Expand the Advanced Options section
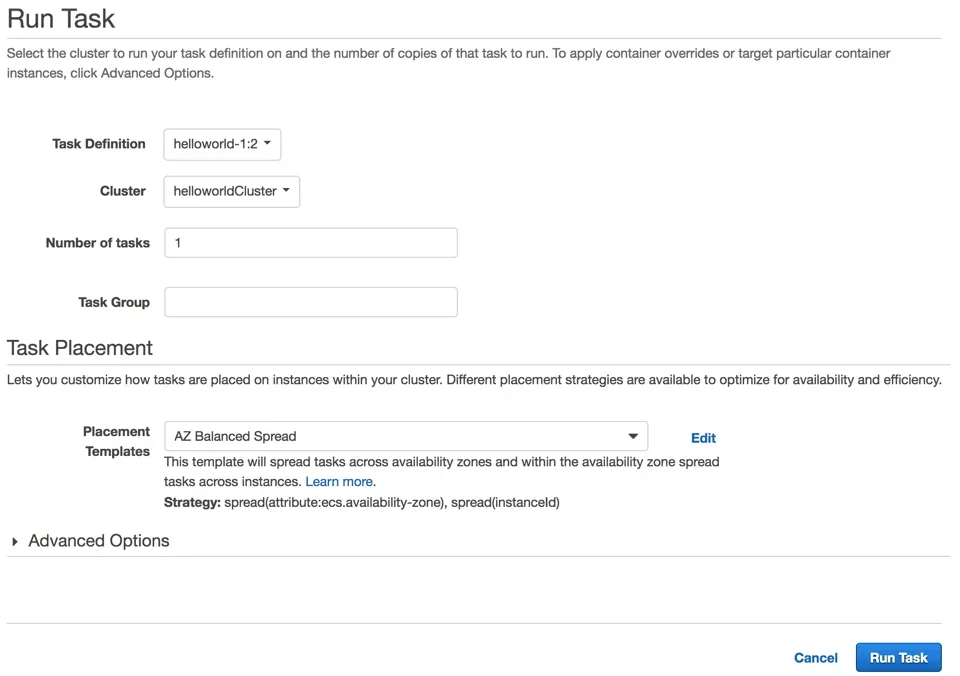960x676 pixels. tap(98, 541)
